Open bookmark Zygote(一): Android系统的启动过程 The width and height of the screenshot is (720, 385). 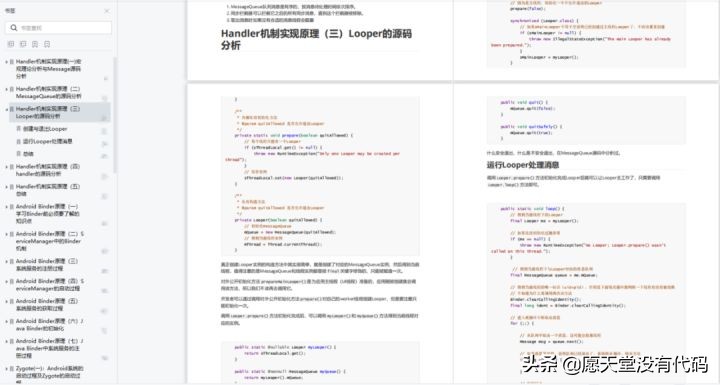[50, 375]
